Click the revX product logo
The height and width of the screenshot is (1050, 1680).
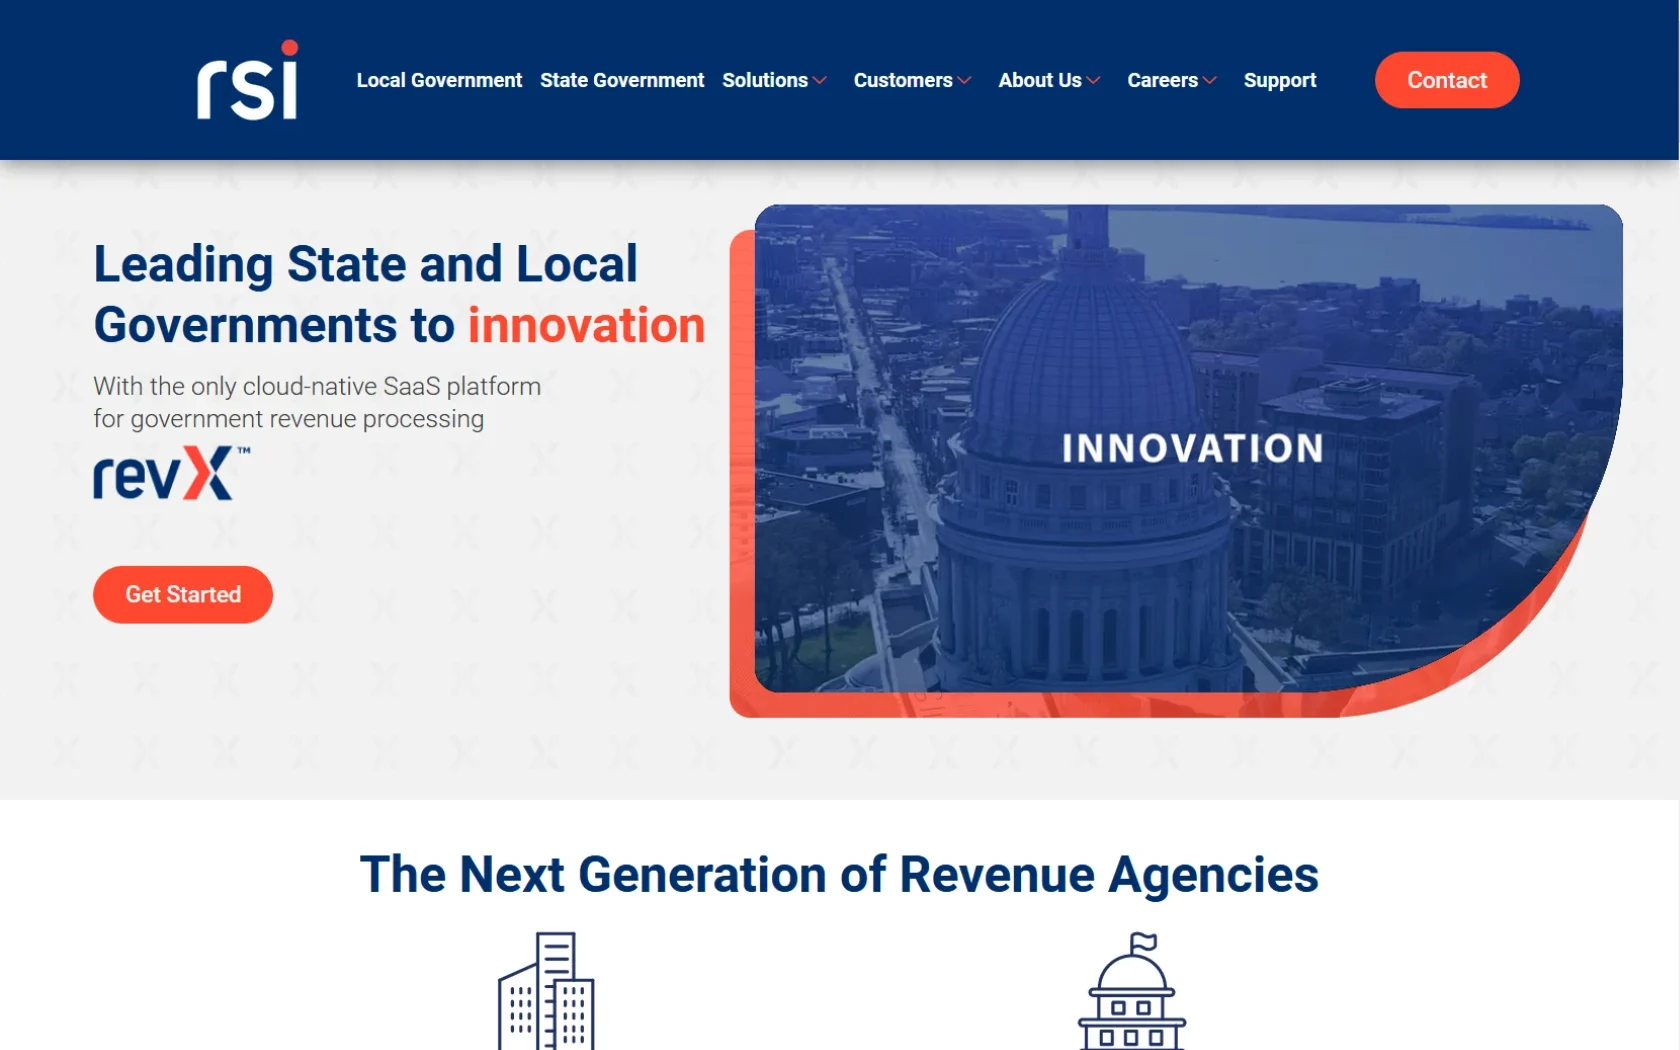pyautogui.click(x=172, y=473)
